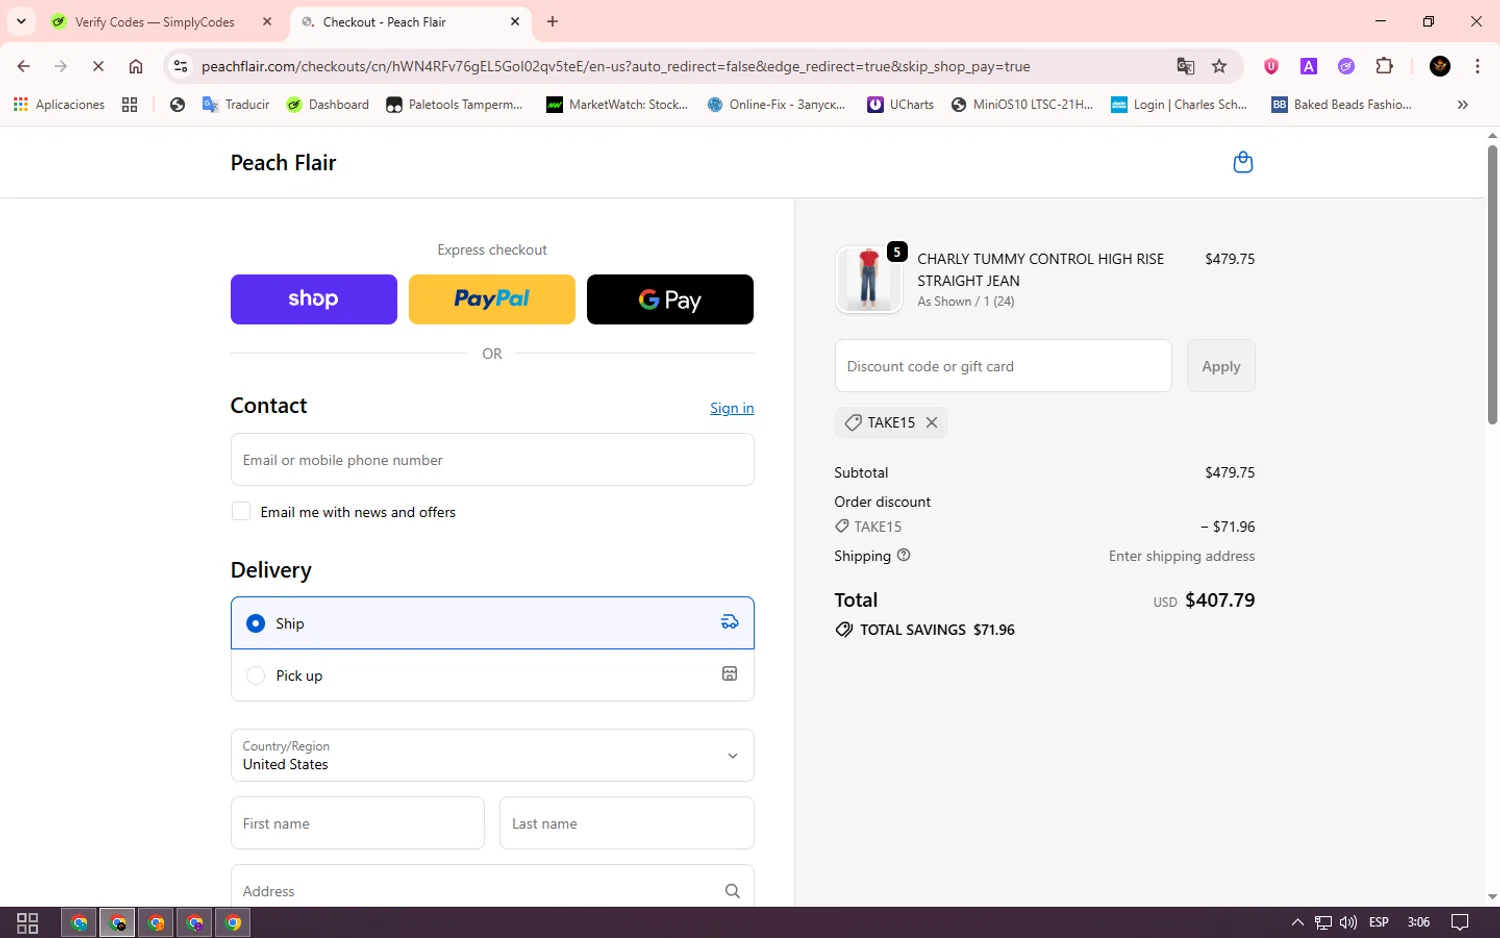Viewport: 1500px width, 938px height.
Task: Open the Online-Fix bookmark
Action: point(776,104)
